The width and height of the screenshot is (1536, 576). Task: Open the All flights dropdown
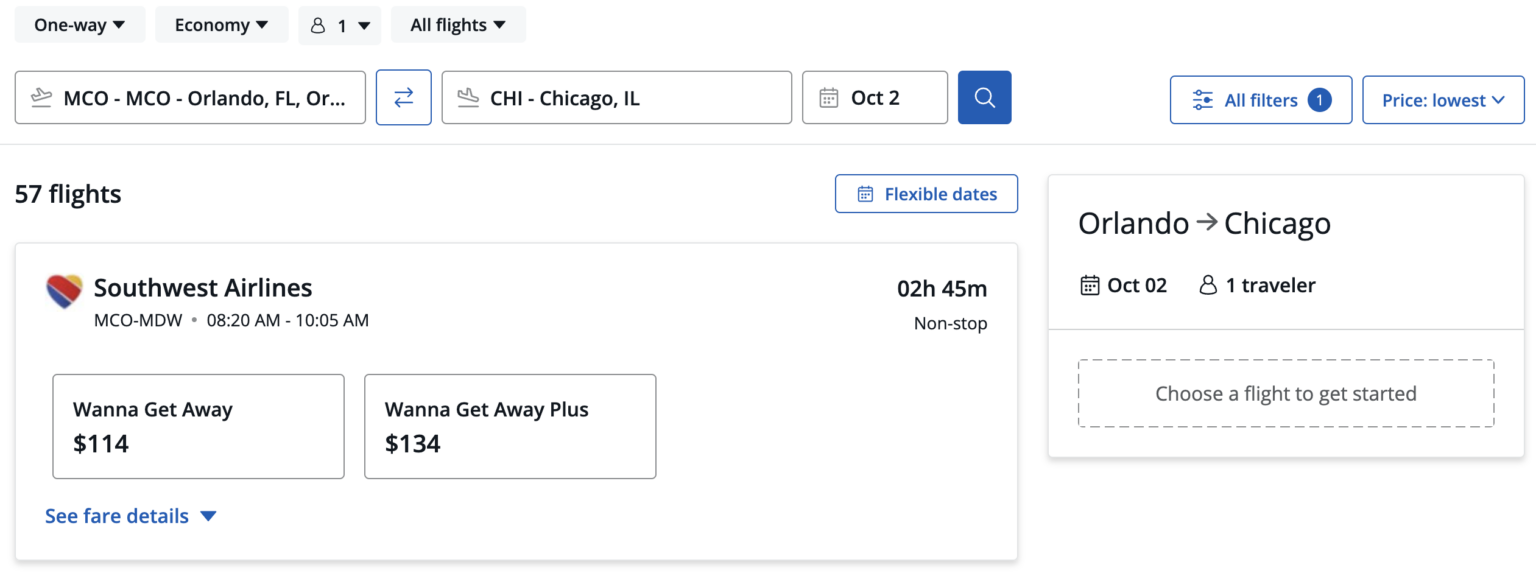[x=458, y=25]
